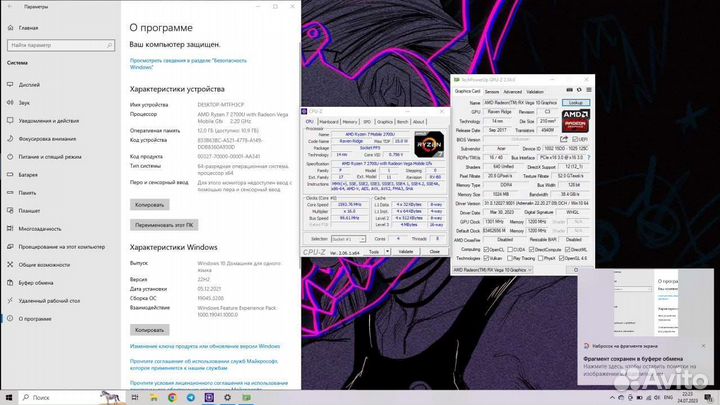Open change product key or upgrade Windows link
Screen dimensions: 720x405
[x=205, y=346]
